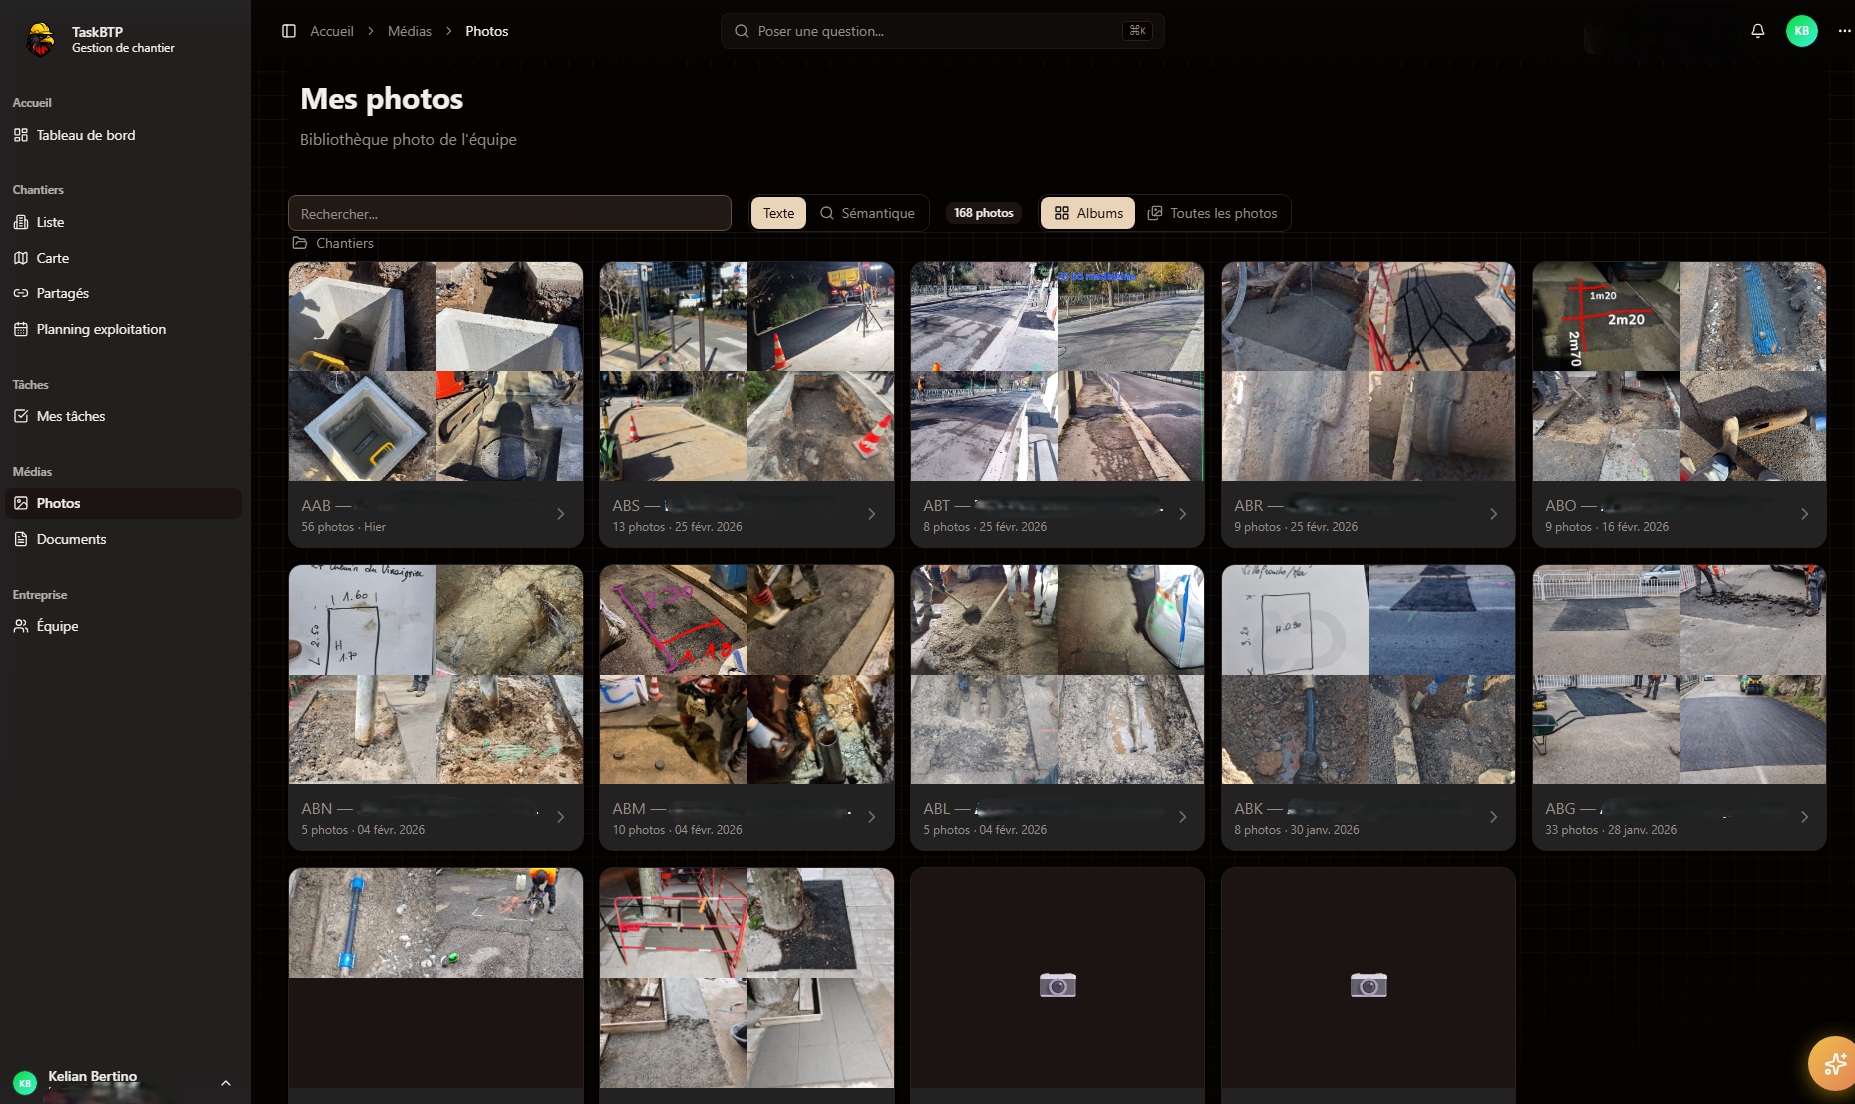
Task: Click the Accueil breadcrumb link
Action: click(x=331, y=31)
